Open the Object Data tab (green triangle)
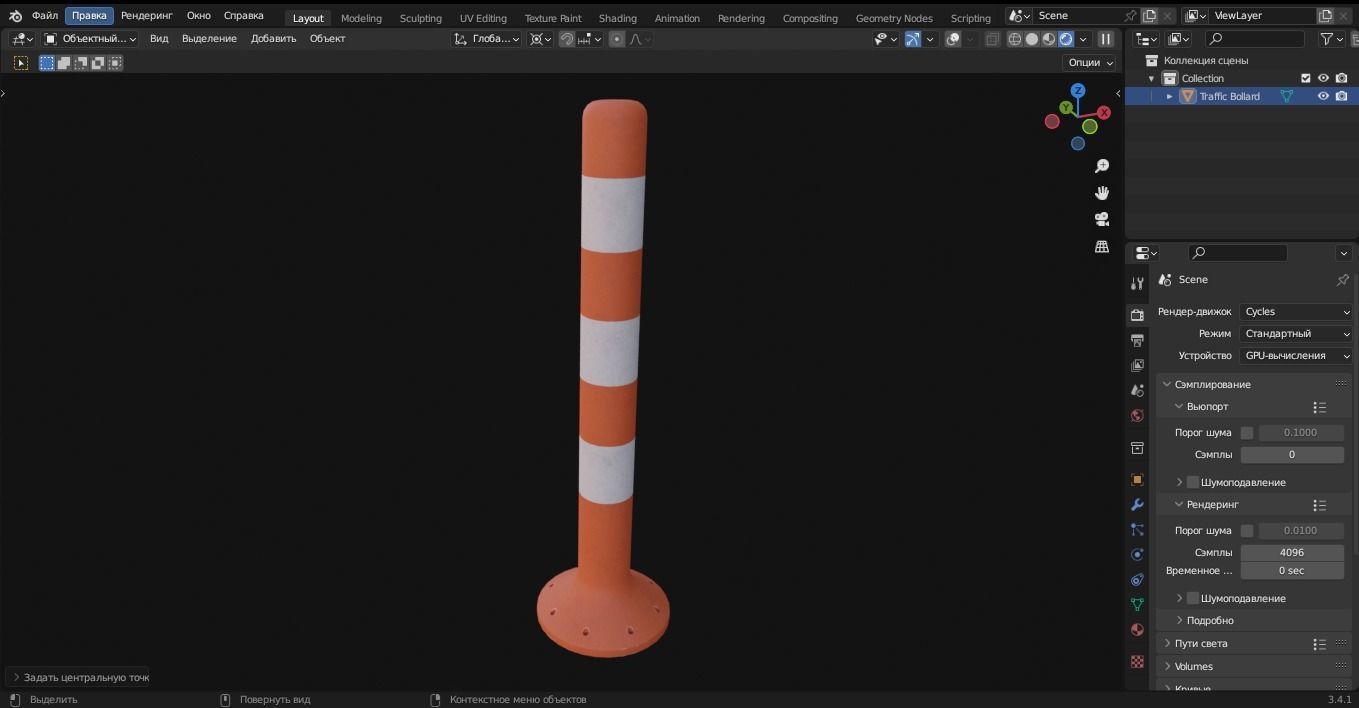This screenshot has width=1359, height=708. click(1137, 605)
